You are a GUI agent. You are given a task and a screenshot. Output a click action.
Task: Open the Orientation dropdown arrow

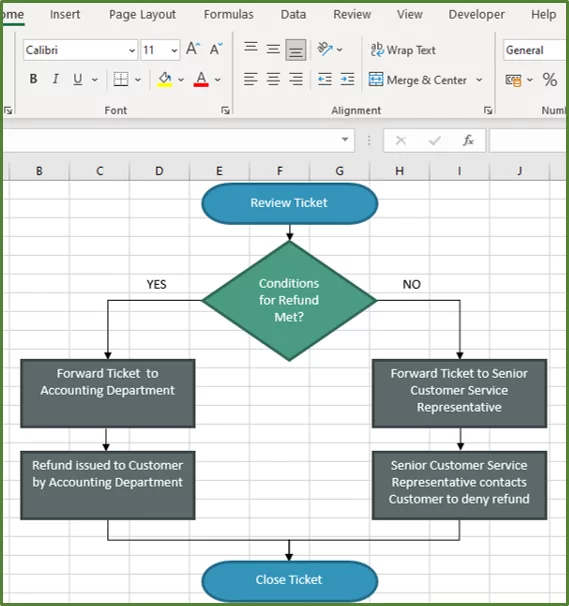point(340,50)
